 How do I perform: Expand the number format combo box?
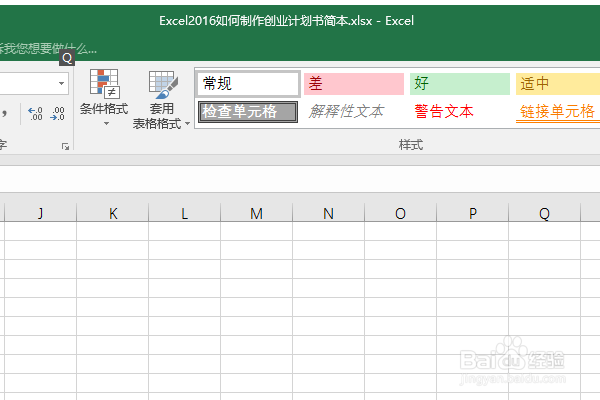pos(61,83)
